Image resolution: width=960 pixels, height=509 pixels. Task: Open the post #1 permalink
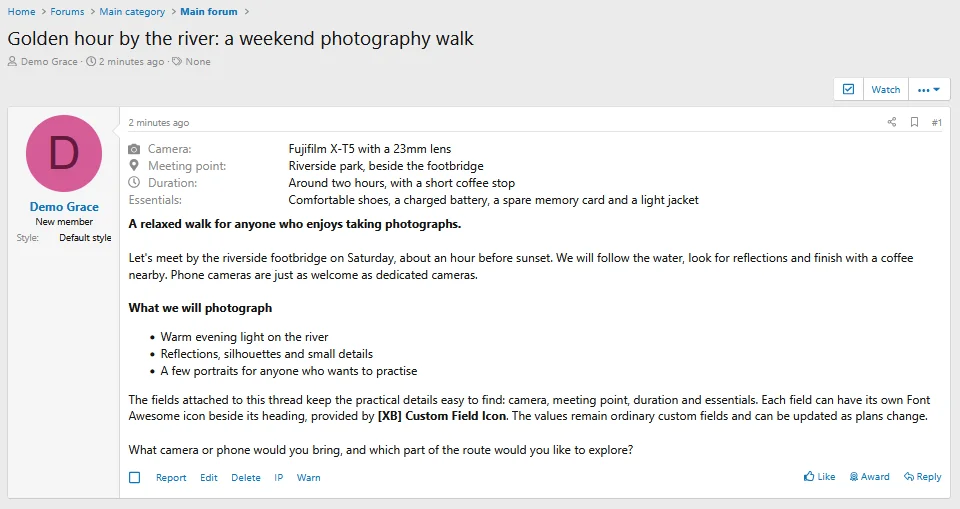937,123
